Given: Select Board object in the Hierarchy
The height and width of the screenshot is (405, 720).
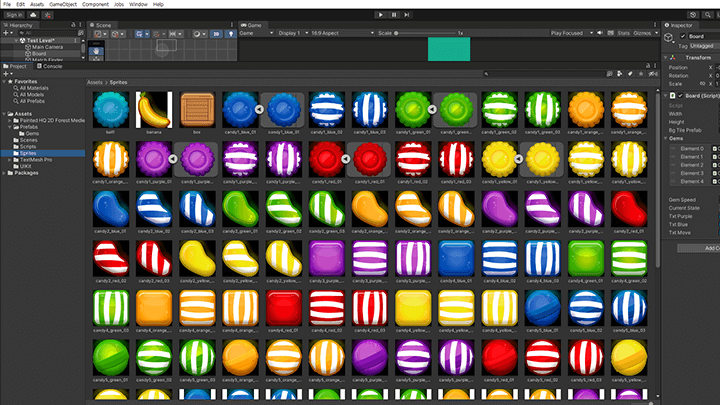Looking at the screenshot, I should (39, 53).
